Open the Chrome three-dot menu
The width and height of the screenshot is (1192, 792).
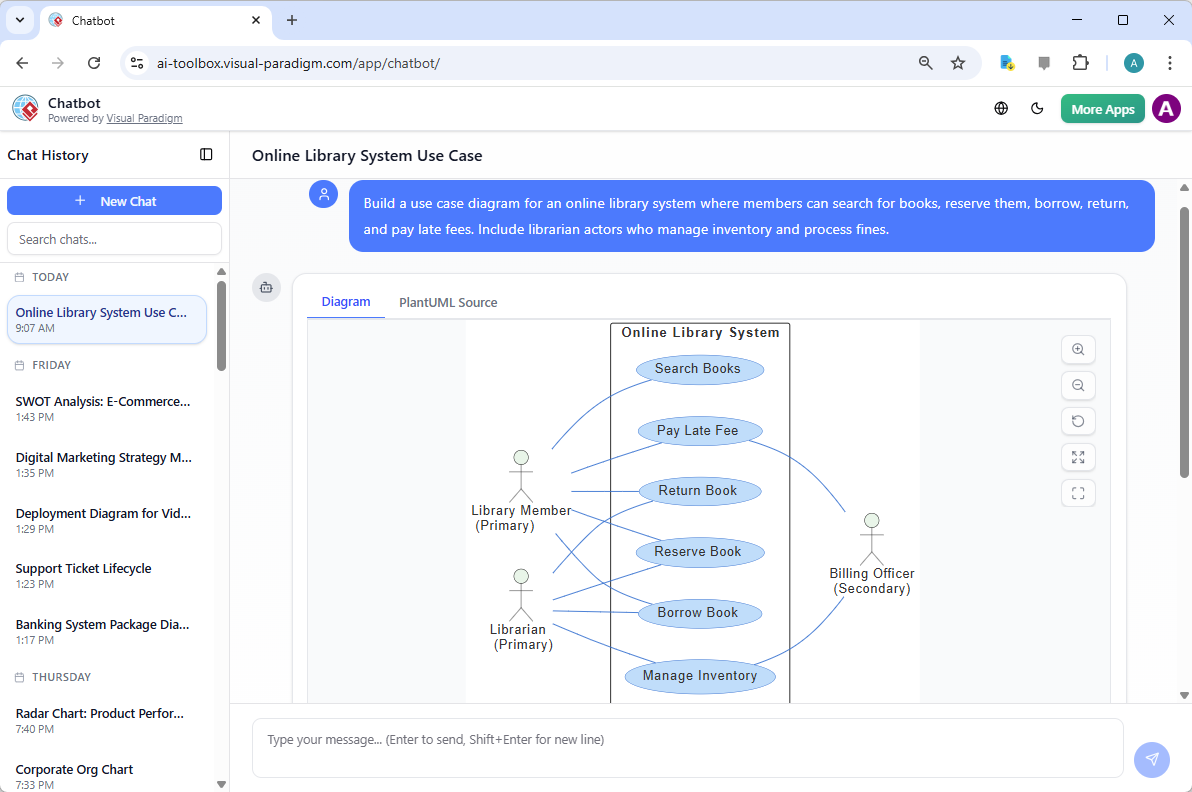point(1170,62)
